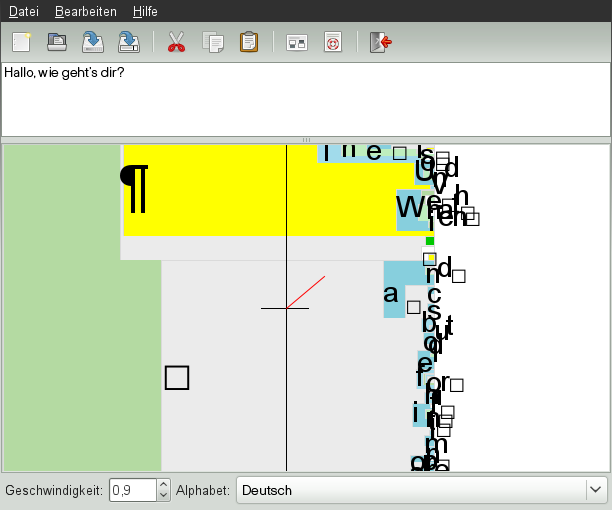Viewport: 612px width, 510px height.
Task: Cut text with the scissors icon
Action: click(177, 42)
